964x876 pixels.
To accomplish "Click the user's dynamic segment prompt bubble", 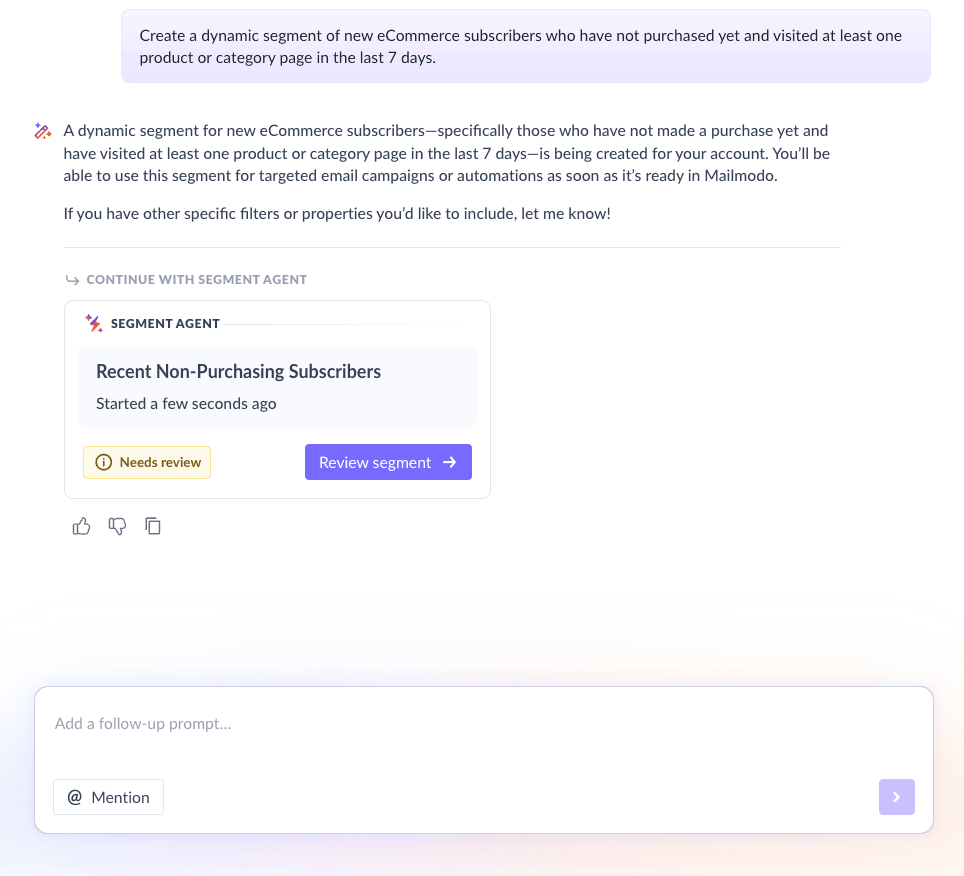I will tap(526, 46).
